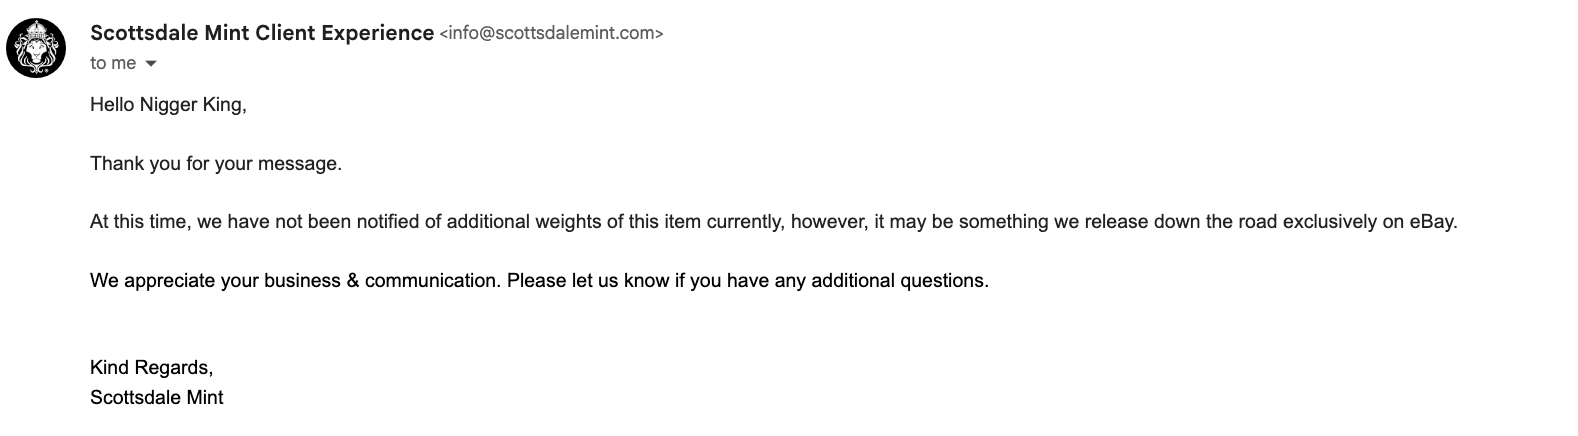Click the word 'Hello' in the greeting
Image resolution: width=1578 pixels, height=436 pixels.
click(x=111, y=104)
